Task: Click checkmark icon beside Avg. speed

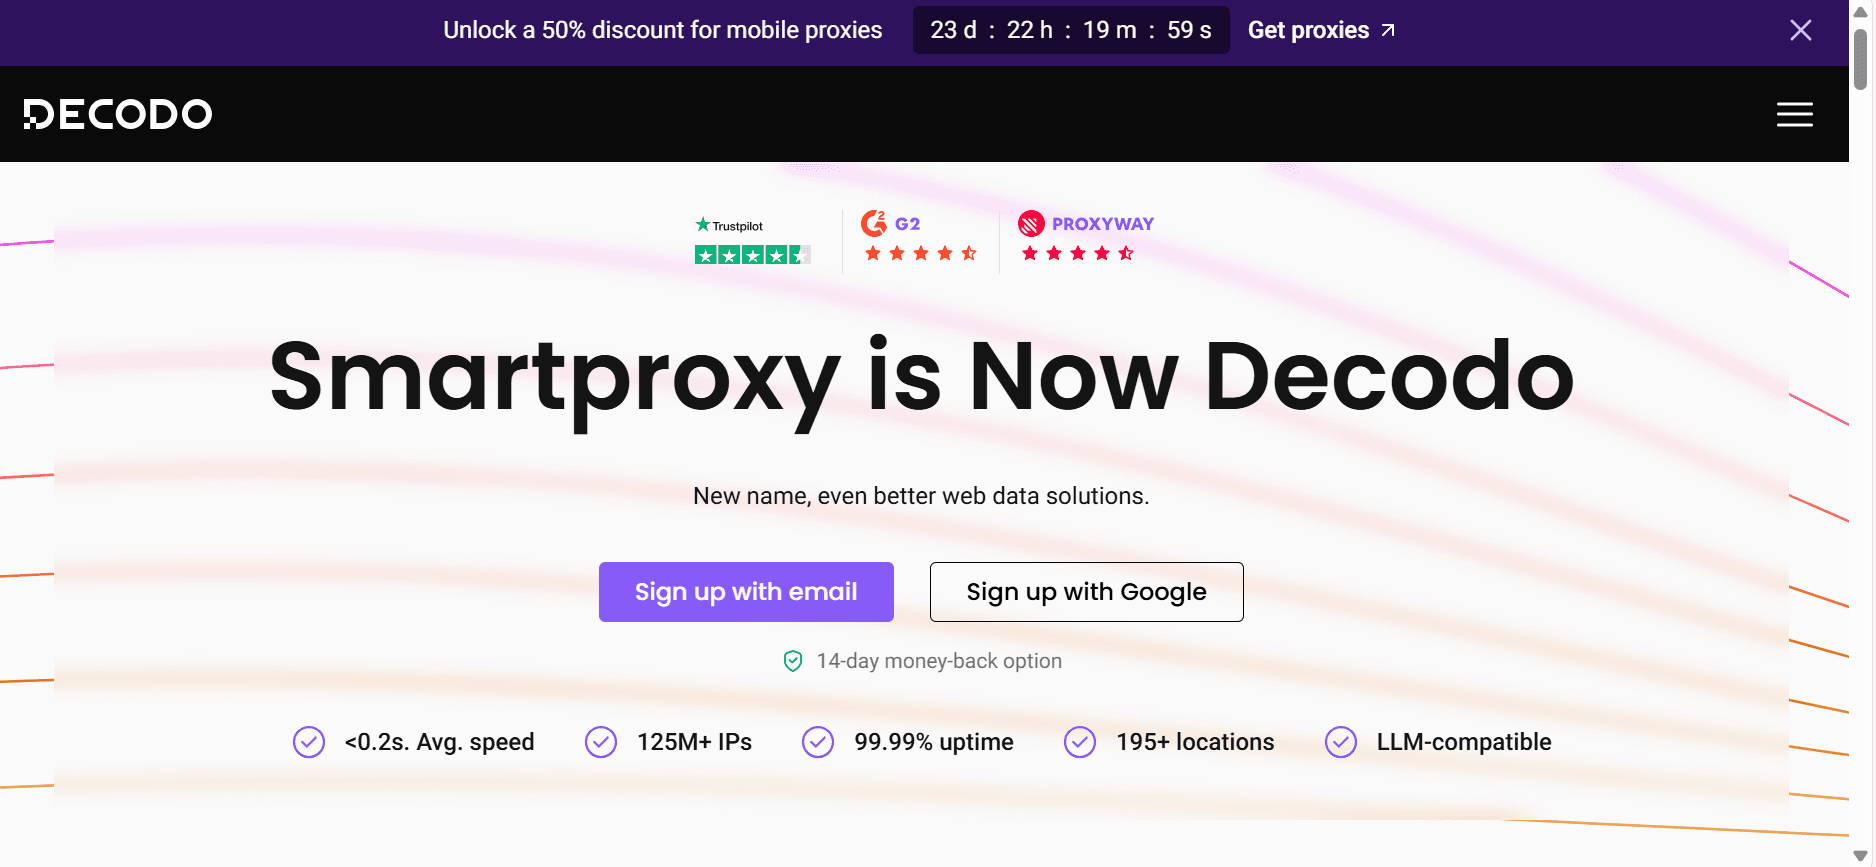Action: pyautogui.click(x=309, y=742)
